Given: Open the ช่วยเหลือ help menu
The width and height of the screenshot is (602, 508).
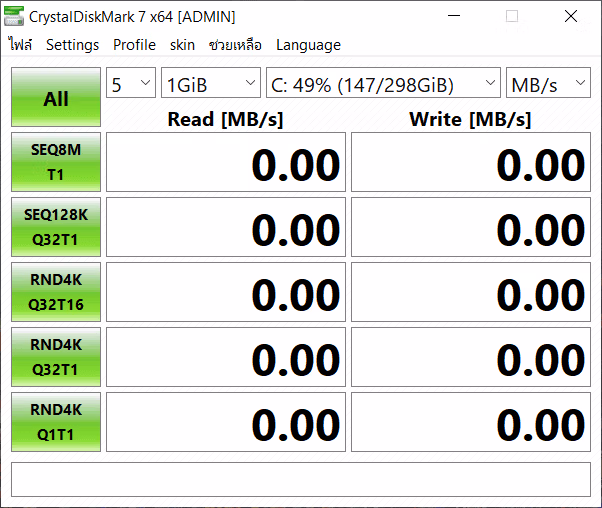Looking at the screenshot, I should pyautogui.click(x=235, y=45).
